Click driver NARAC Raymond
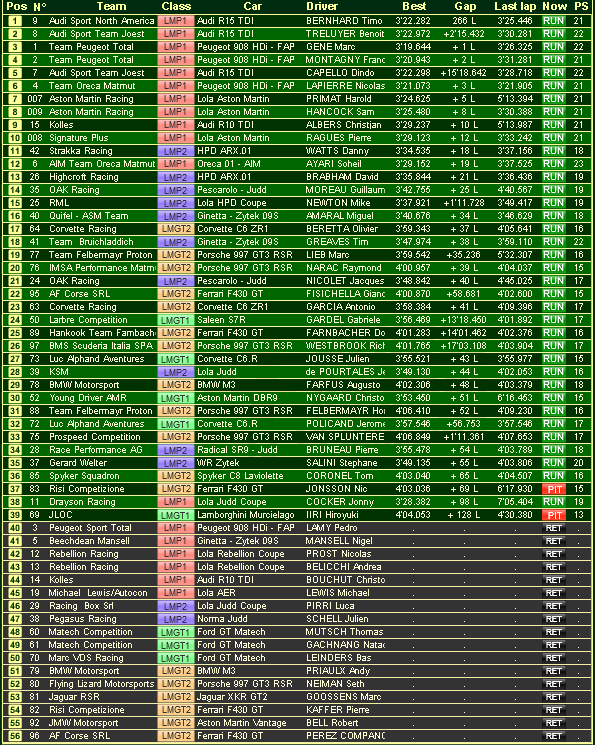 point(344,268)
